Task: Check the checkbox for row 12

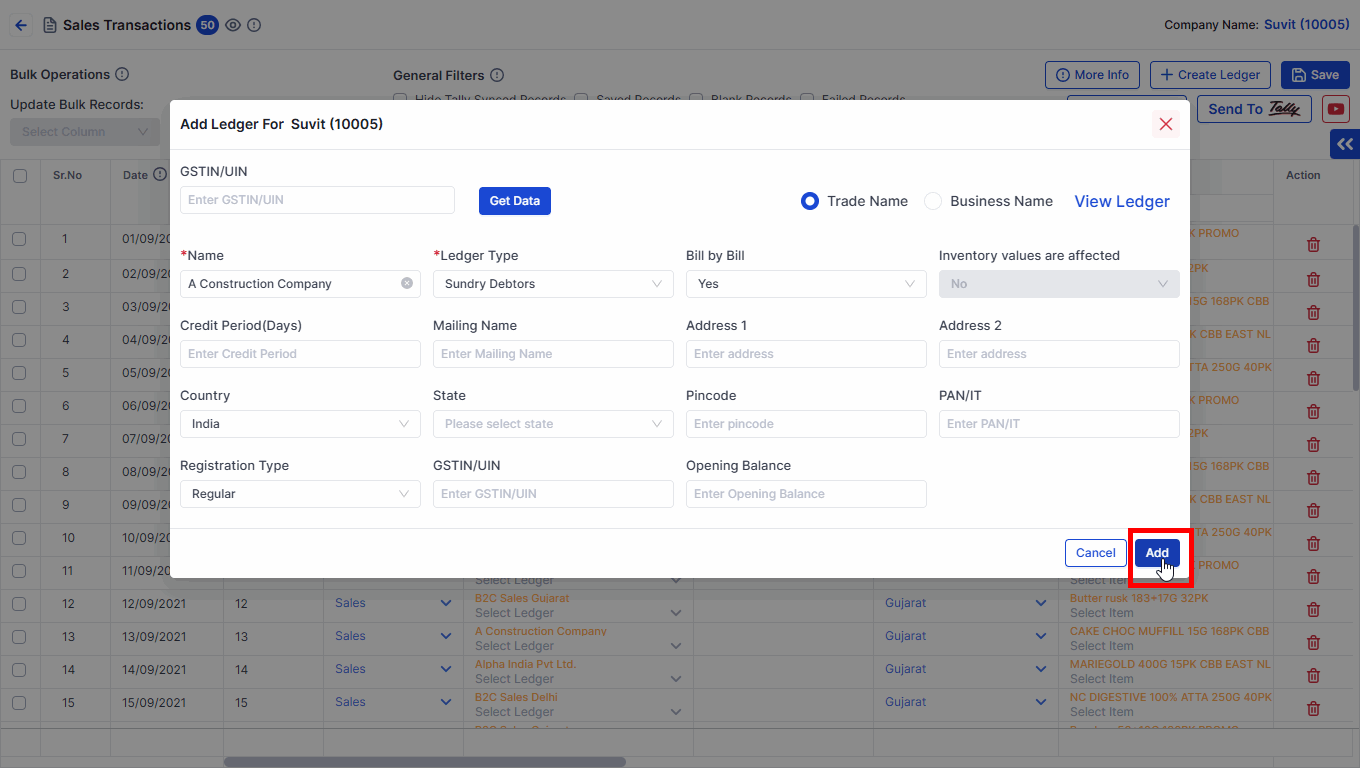Action: click(x=20, y=604)
